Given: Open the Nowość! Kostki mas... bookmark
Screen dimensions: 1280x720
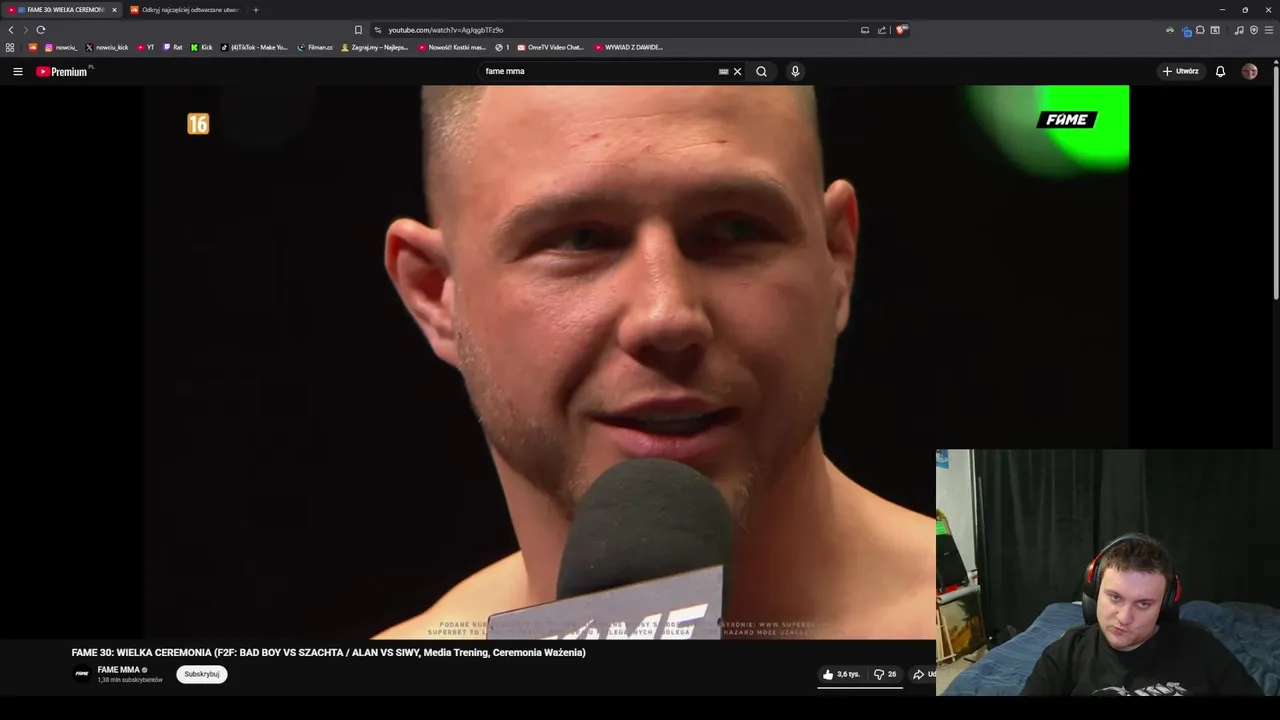Looking at the screenshot, I should click(x=452, y=47).
